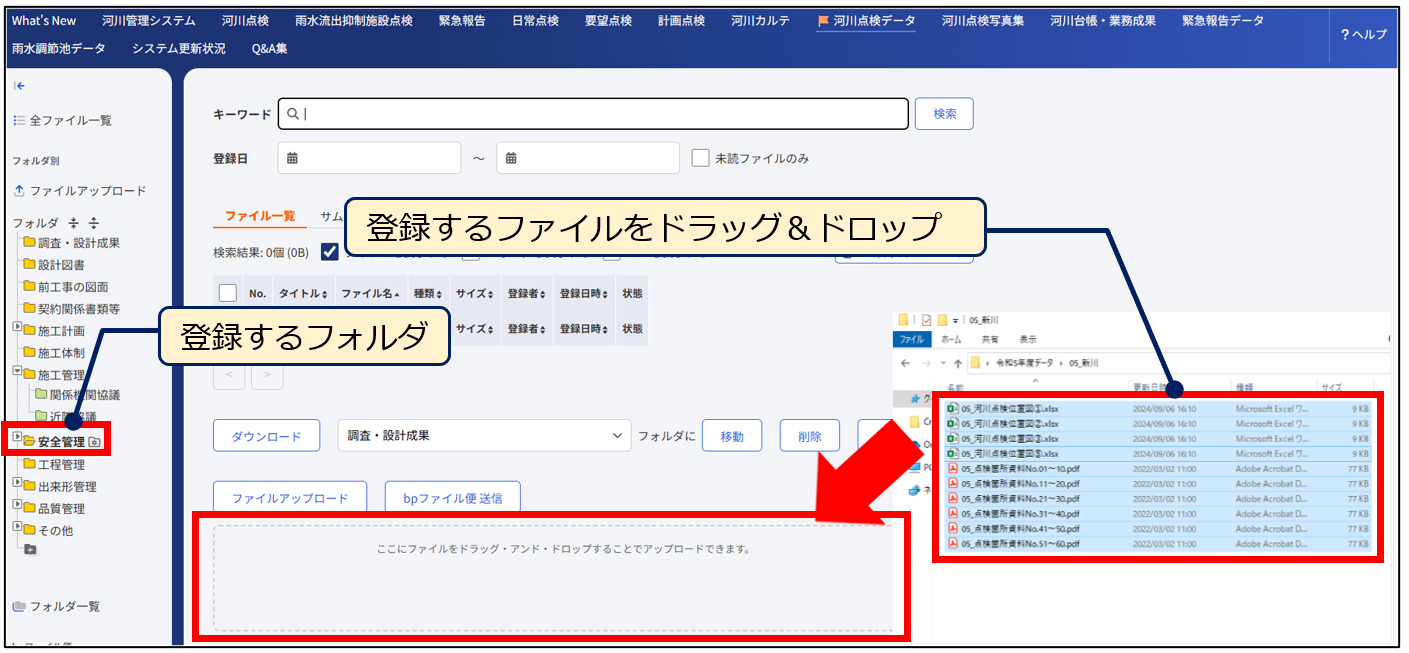
Task: Click the properties checkmark icon in Explorer's title bar
Action: pyautogui.click(x=926, y=320)
